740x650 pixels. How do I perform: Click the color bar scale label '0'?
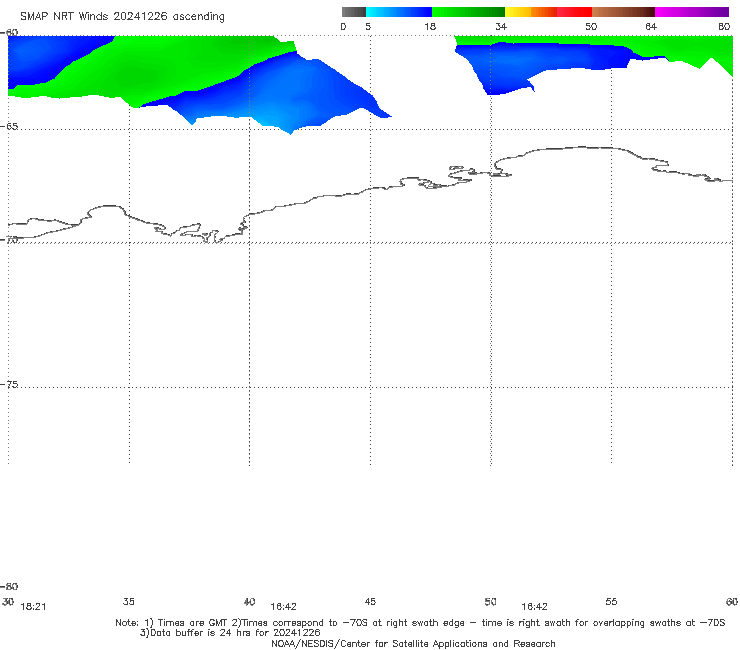[343, 27]
